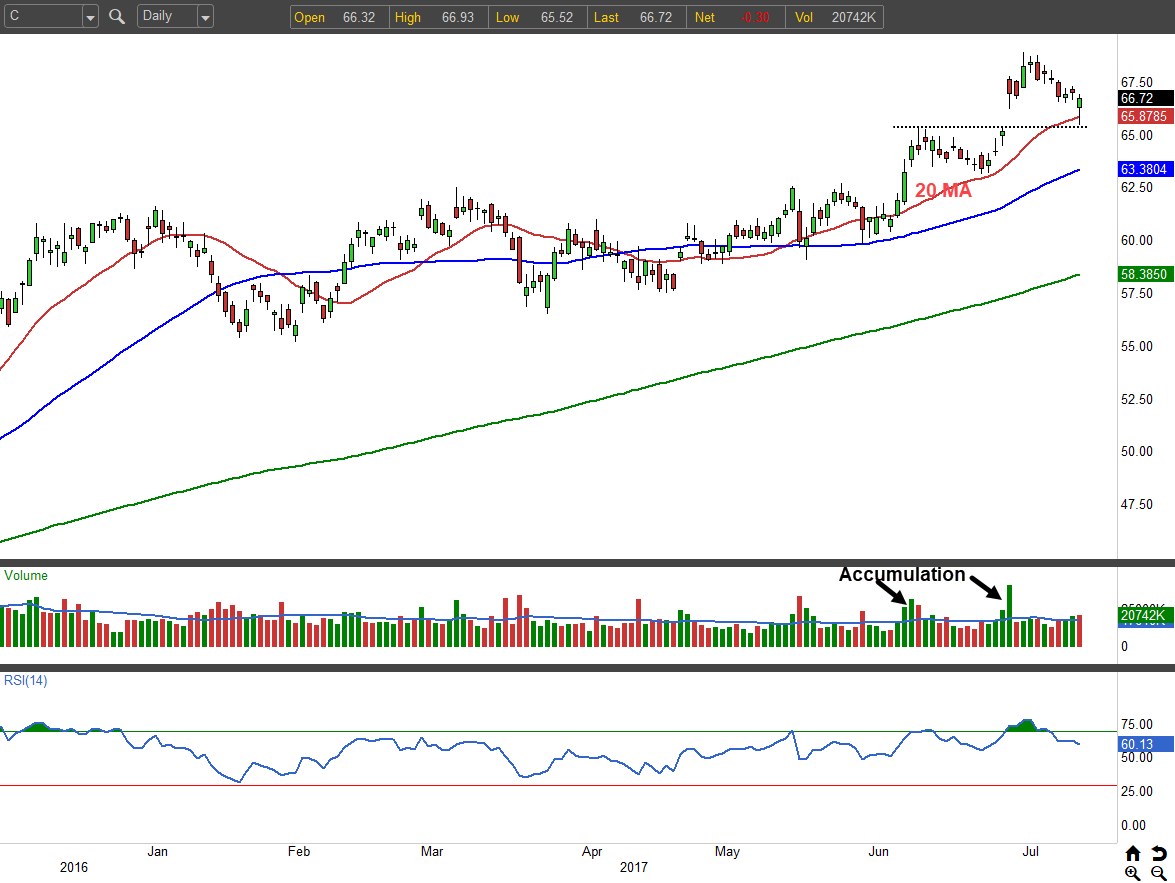
Task: Open the ticker symbol dropdown arrow
Action: pyautogui.click(x=90, y=16)
